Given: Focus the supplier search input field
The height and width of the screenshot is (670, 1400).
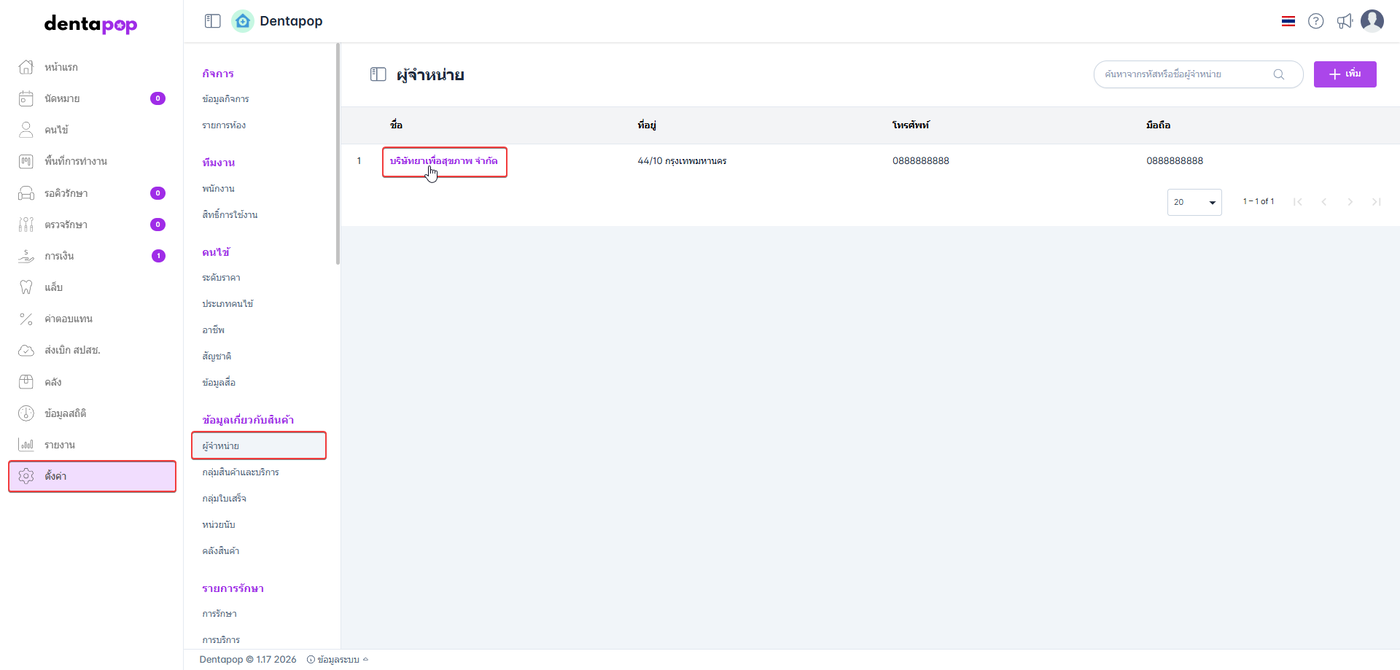Looking at the screenshot, I should point(1198,74).
